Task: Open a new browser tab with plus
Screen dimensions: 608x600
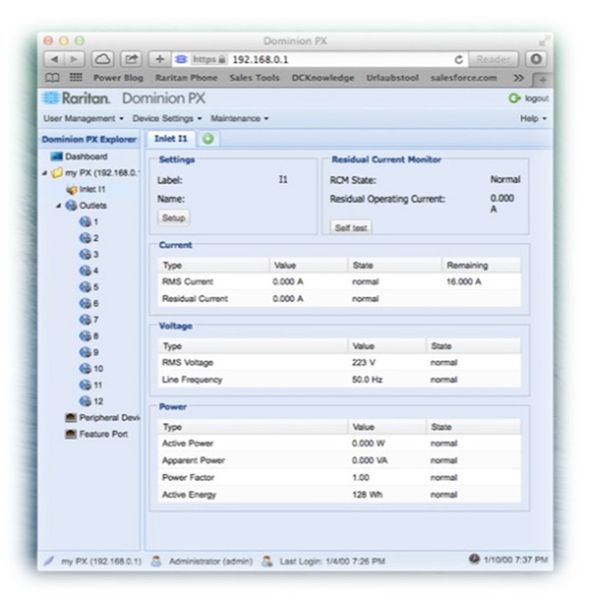Action: 542,80
